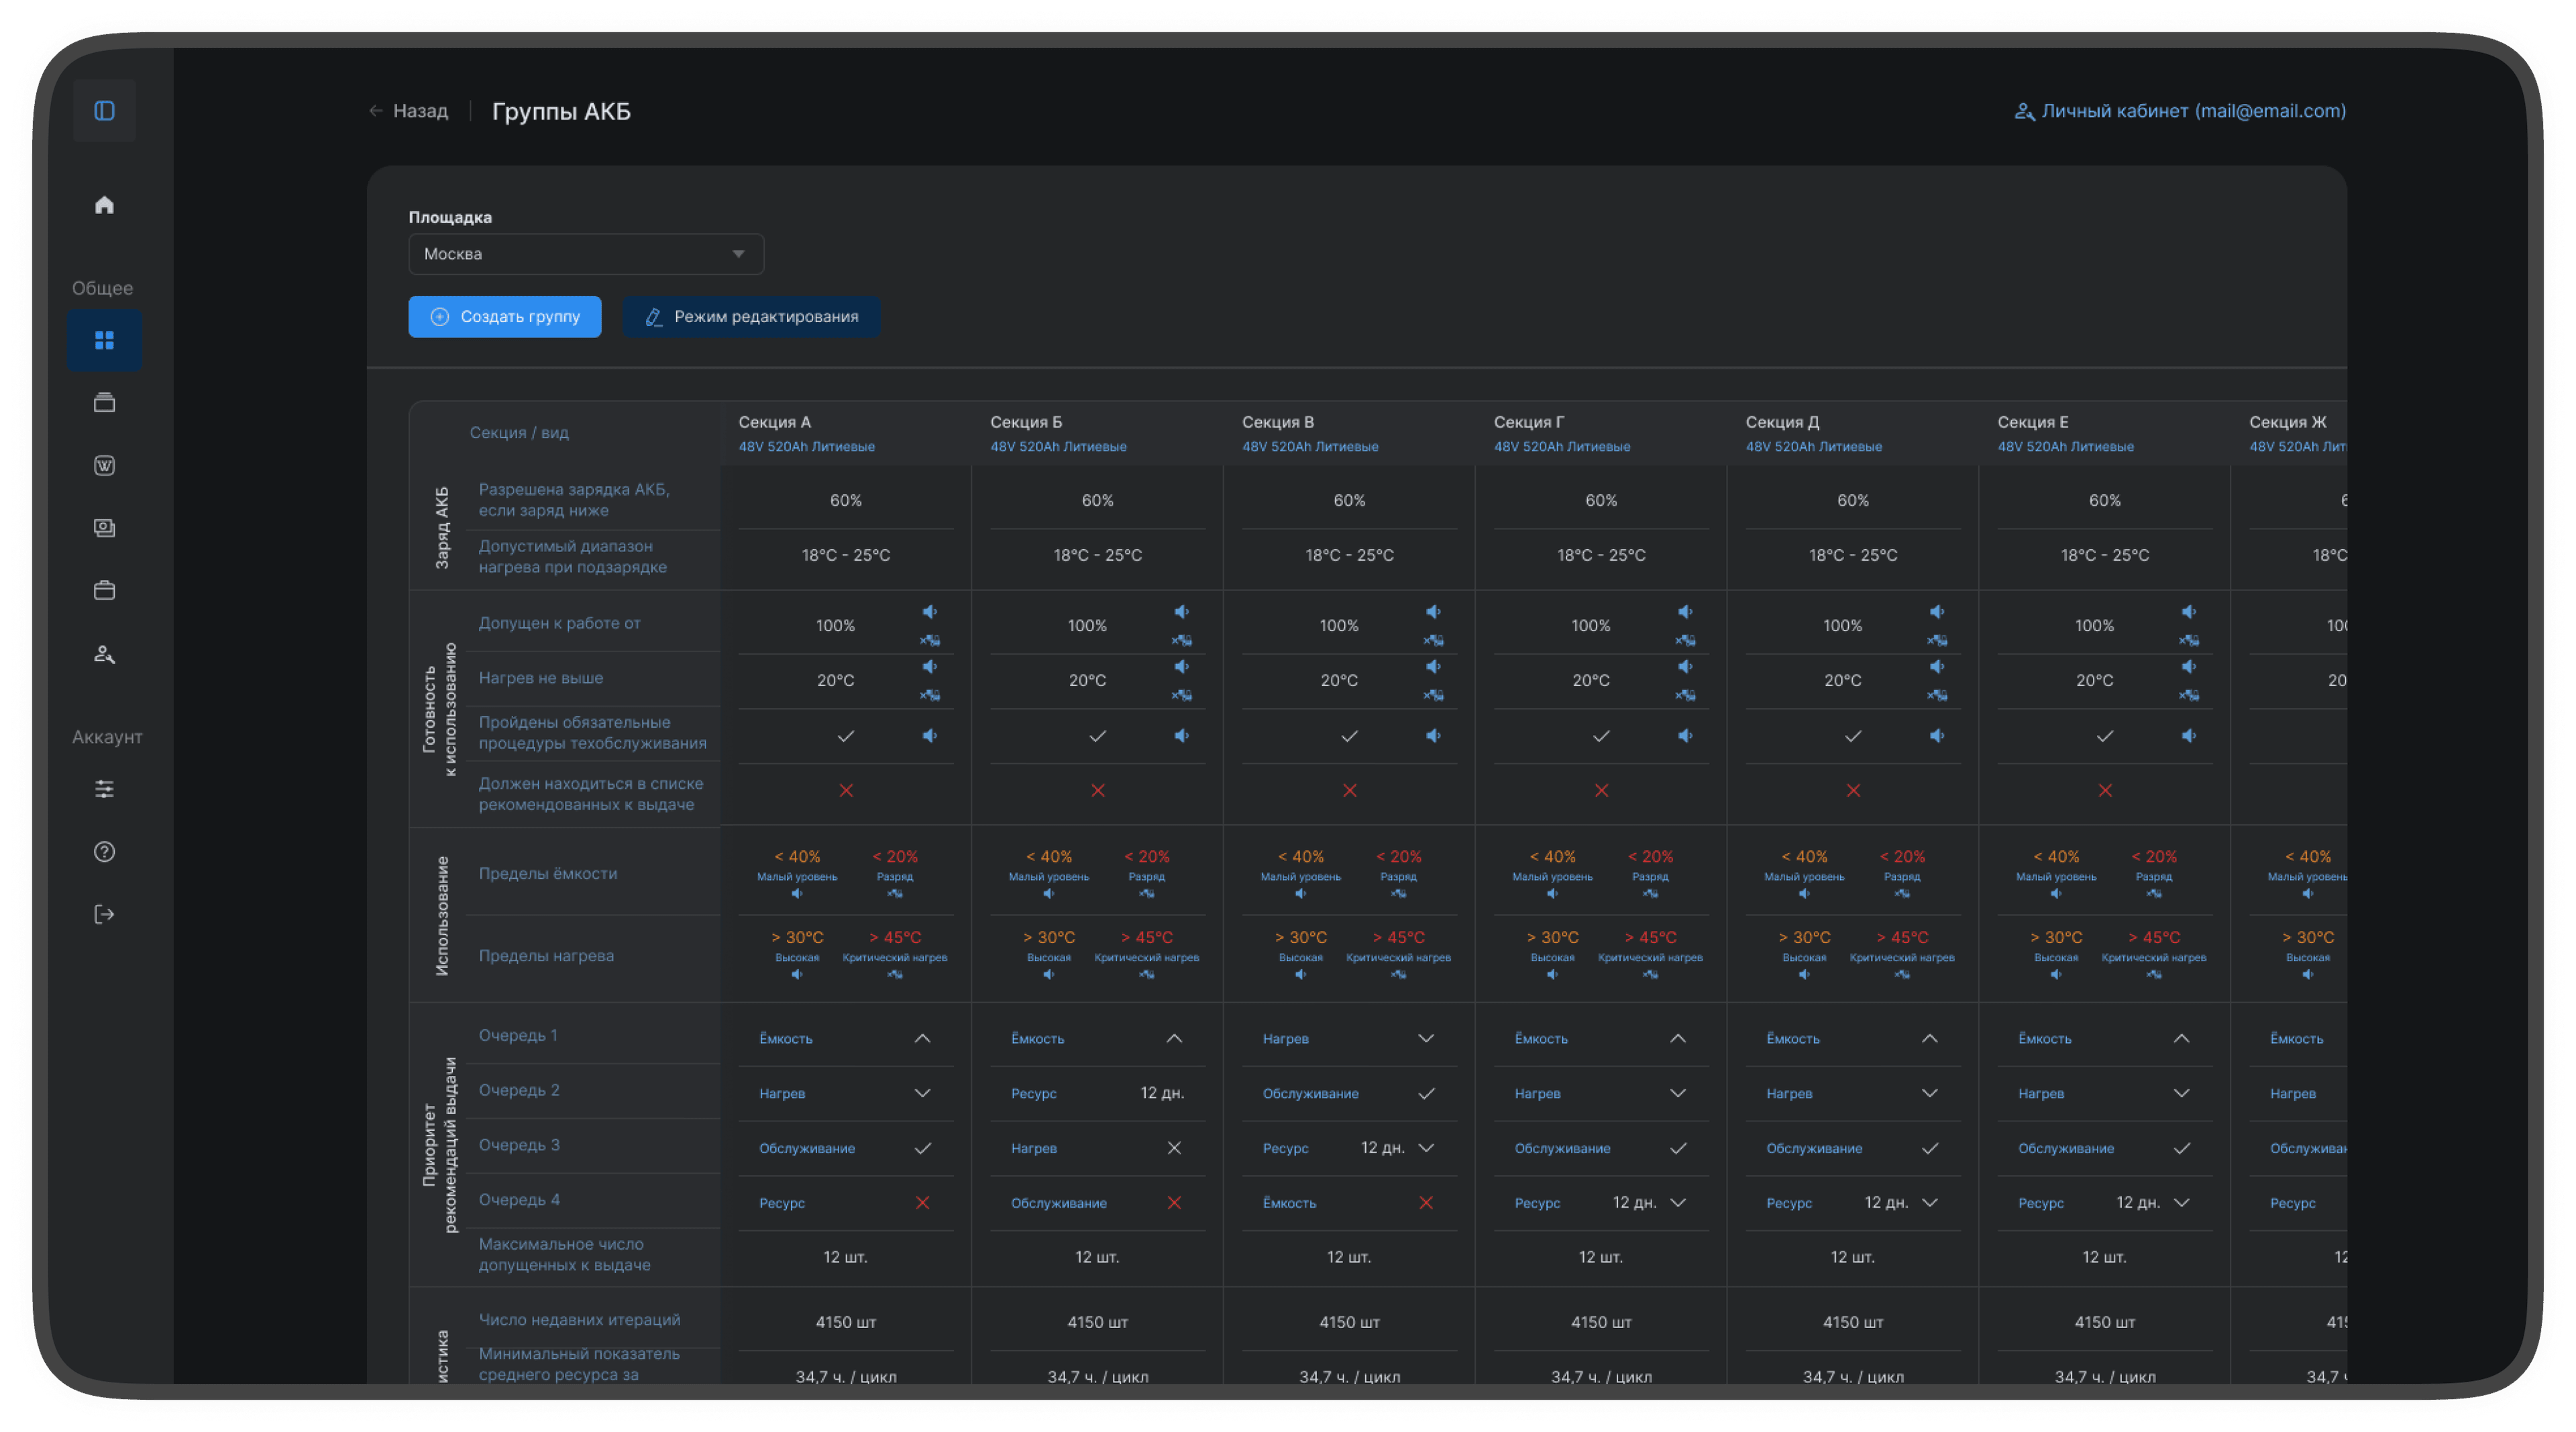Image resolution: width=2576 pixels, height=1432 pixels.
Task: Toggle the red cross next to Ресурс in Секция А
Action: pos(923,1203)
